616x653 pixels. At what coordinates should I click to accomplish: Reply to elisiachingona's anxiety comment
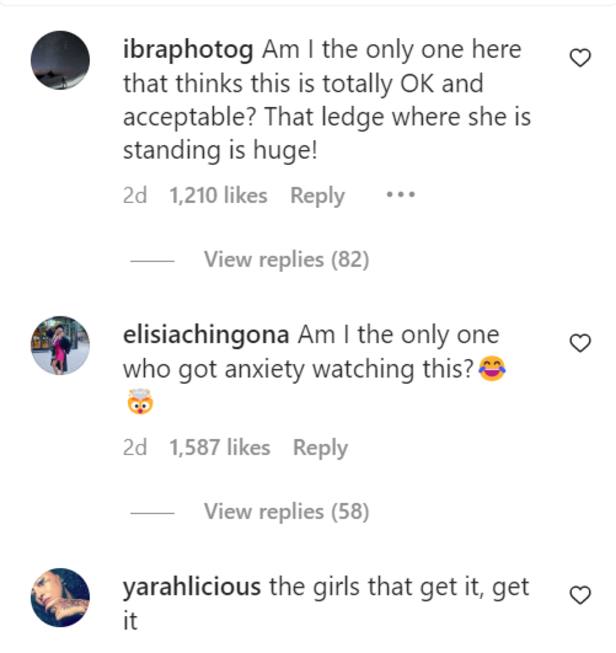tap(320, 448)
